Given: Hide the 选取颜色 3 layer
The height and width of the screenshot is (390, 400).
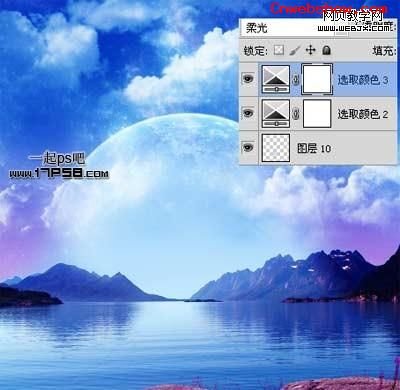Looking at the screenshot, I should pyautogui.click(x=248, y=79).
